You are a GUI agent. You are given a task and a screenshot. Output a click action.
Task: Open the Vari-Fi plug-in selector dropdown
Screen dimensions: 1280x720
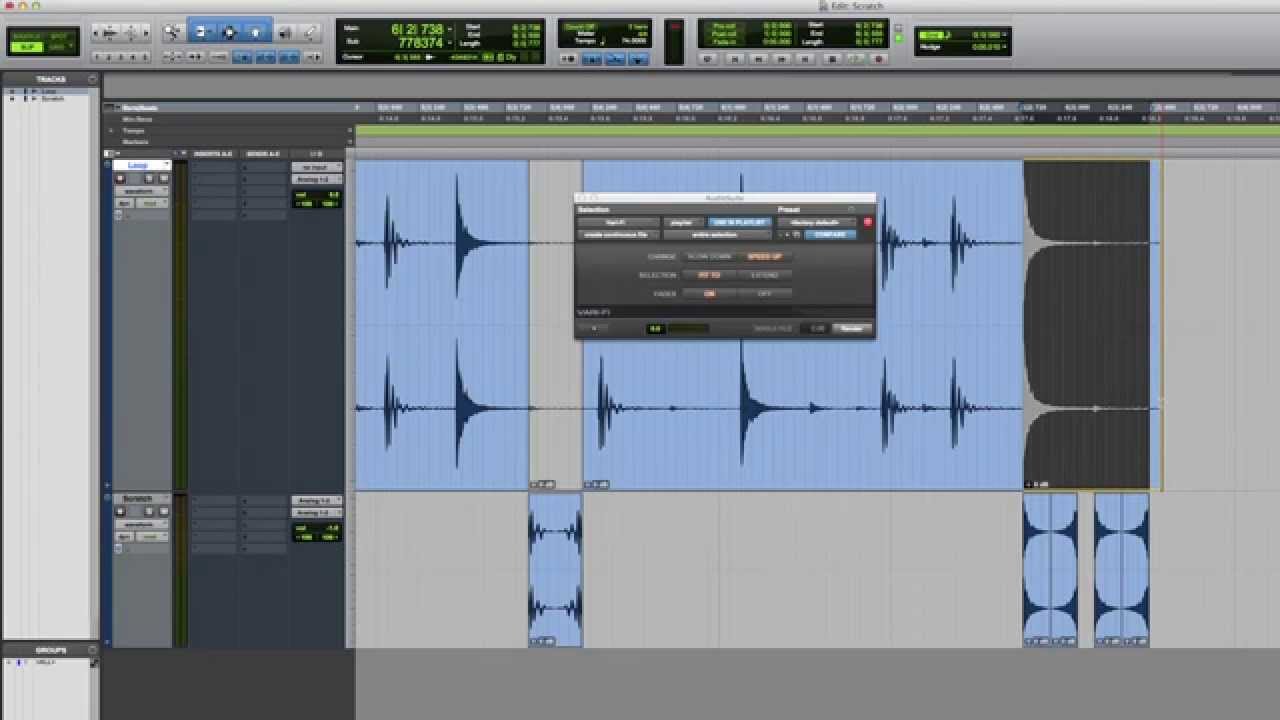tap(617, 222)
